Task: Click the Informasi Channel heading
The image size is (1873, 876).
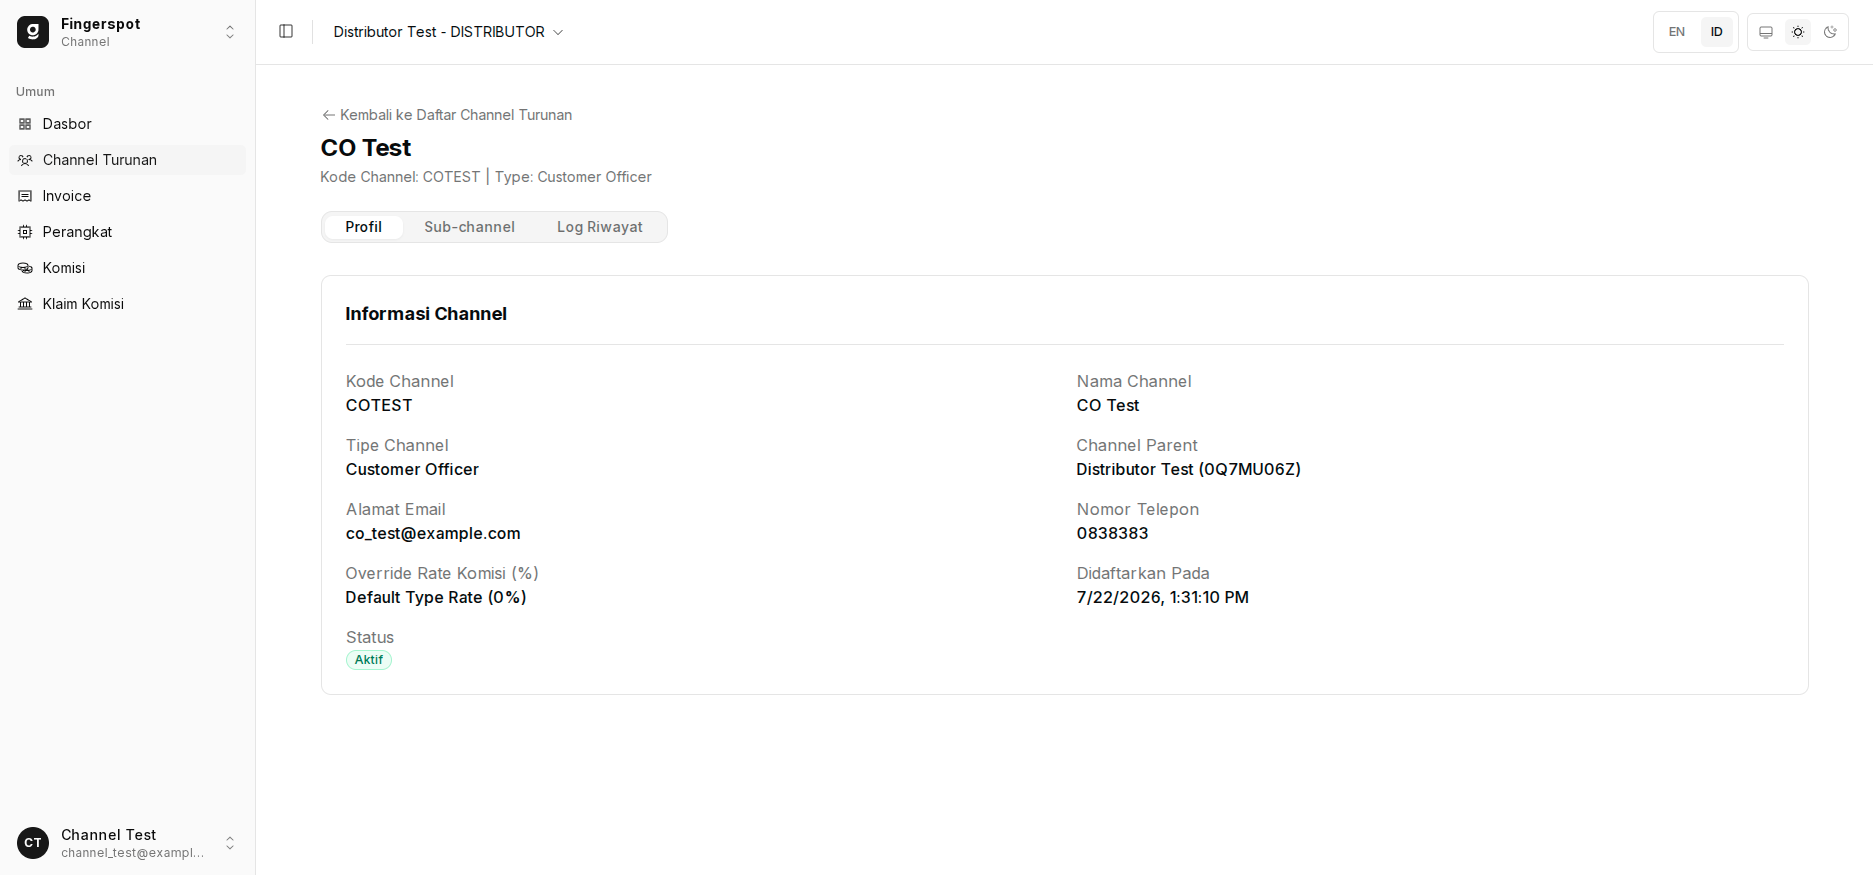Action: coord(426,314)
